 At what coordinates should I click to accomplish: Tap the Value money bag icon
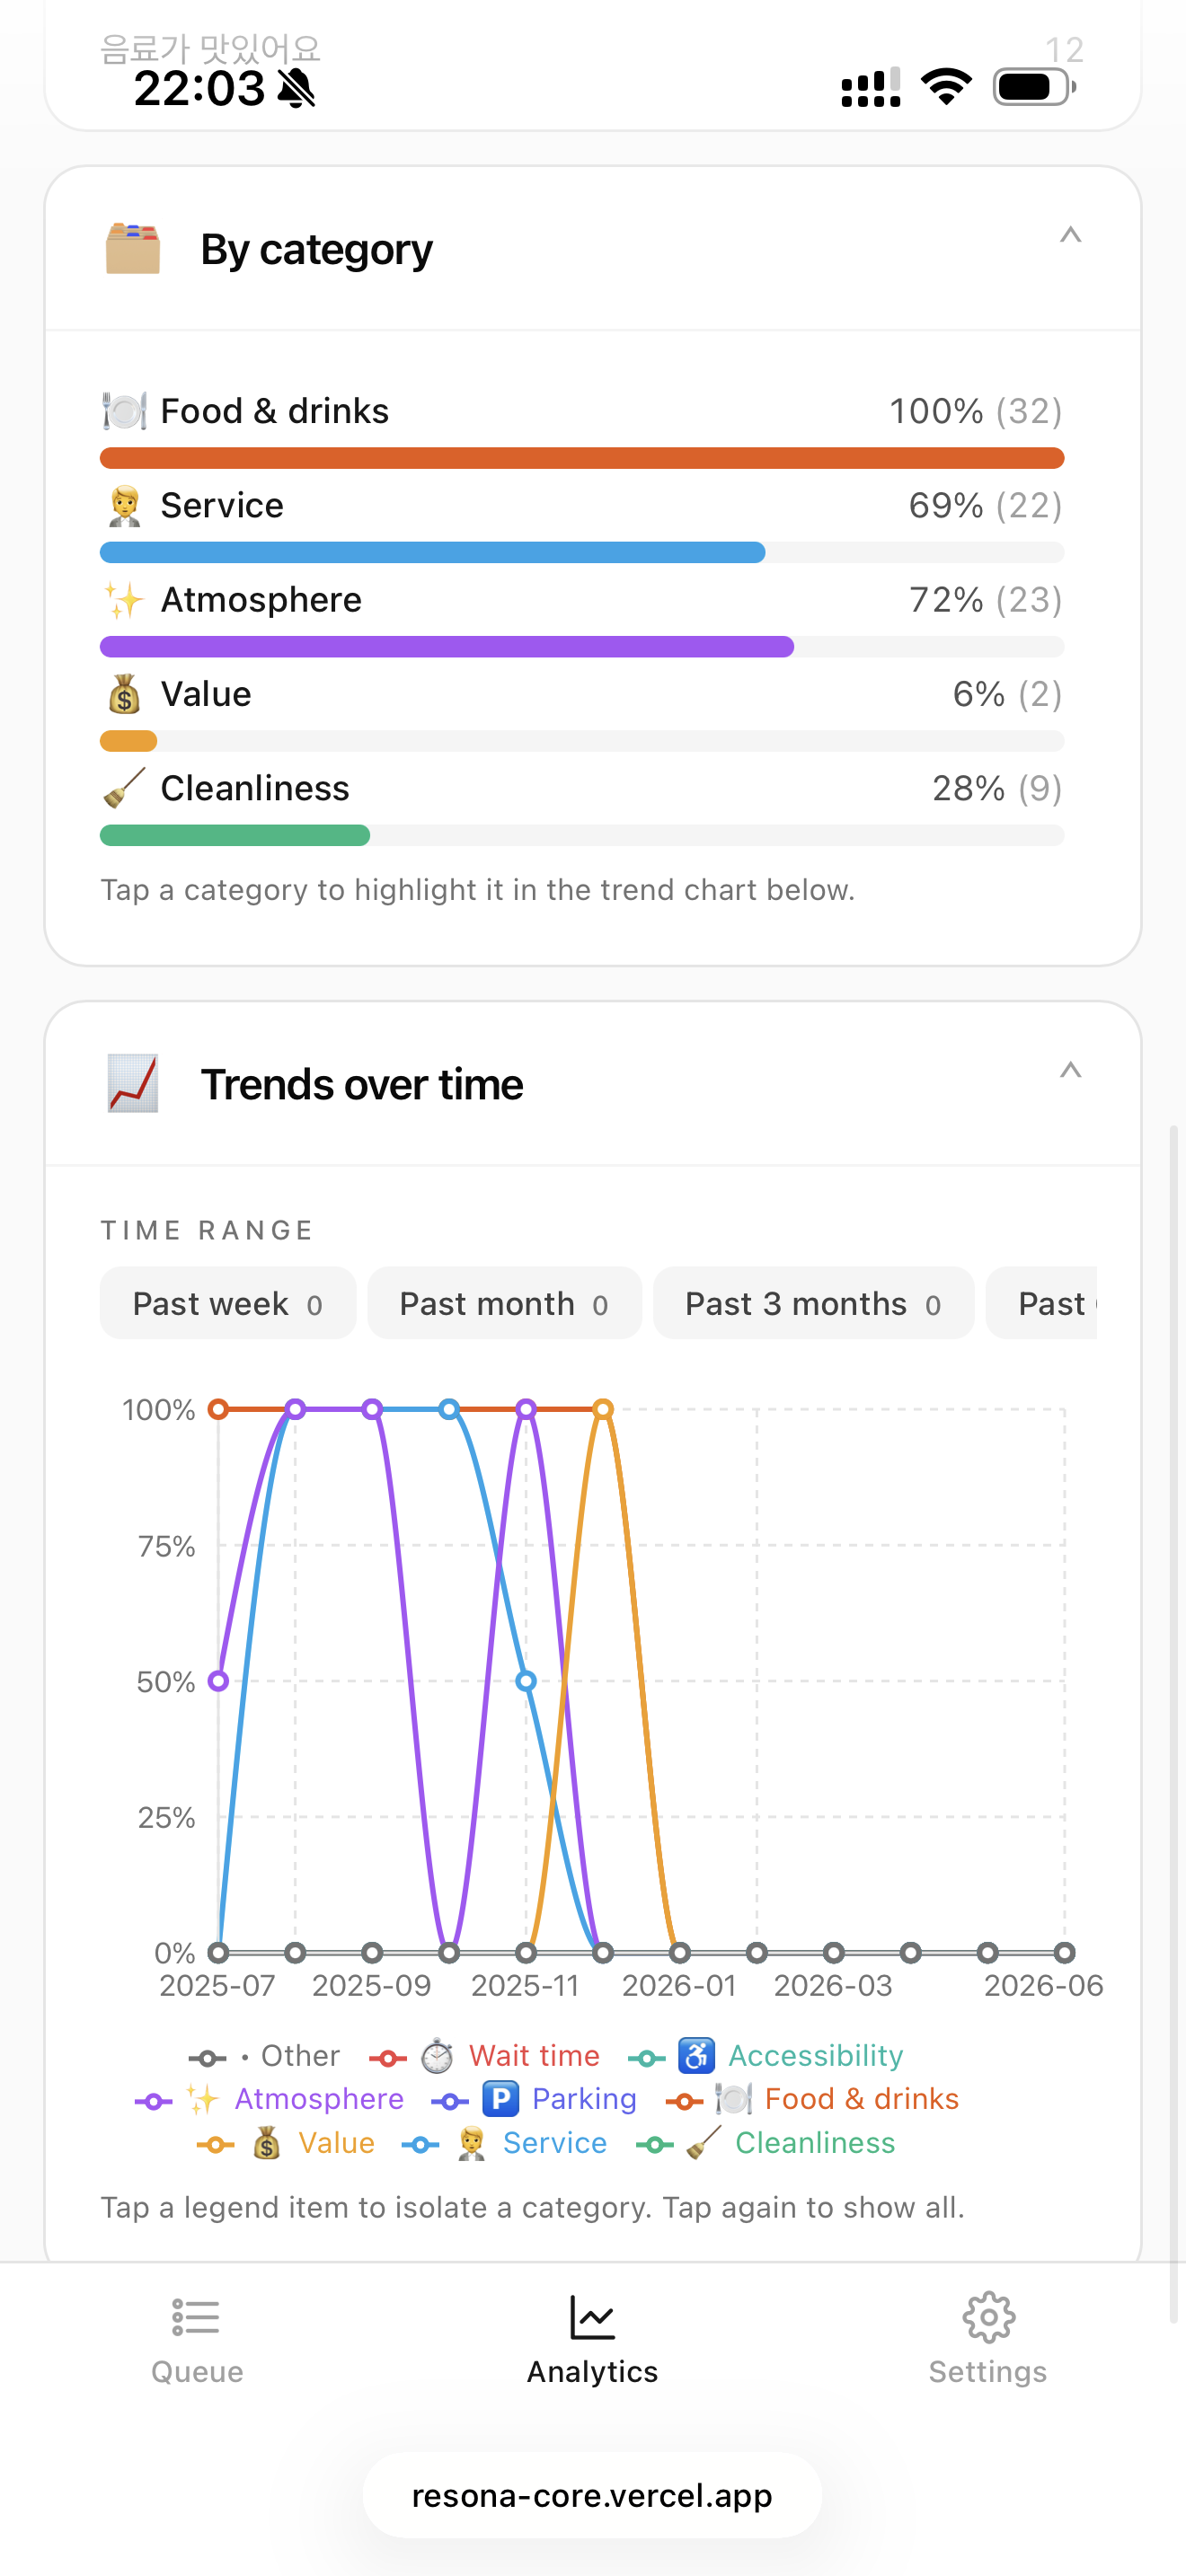[125, 694]
